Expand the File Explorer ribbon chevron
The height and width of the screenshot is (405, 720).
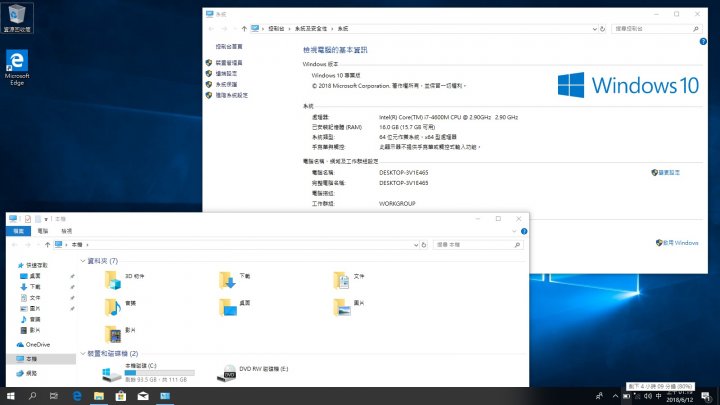point(514,231)
